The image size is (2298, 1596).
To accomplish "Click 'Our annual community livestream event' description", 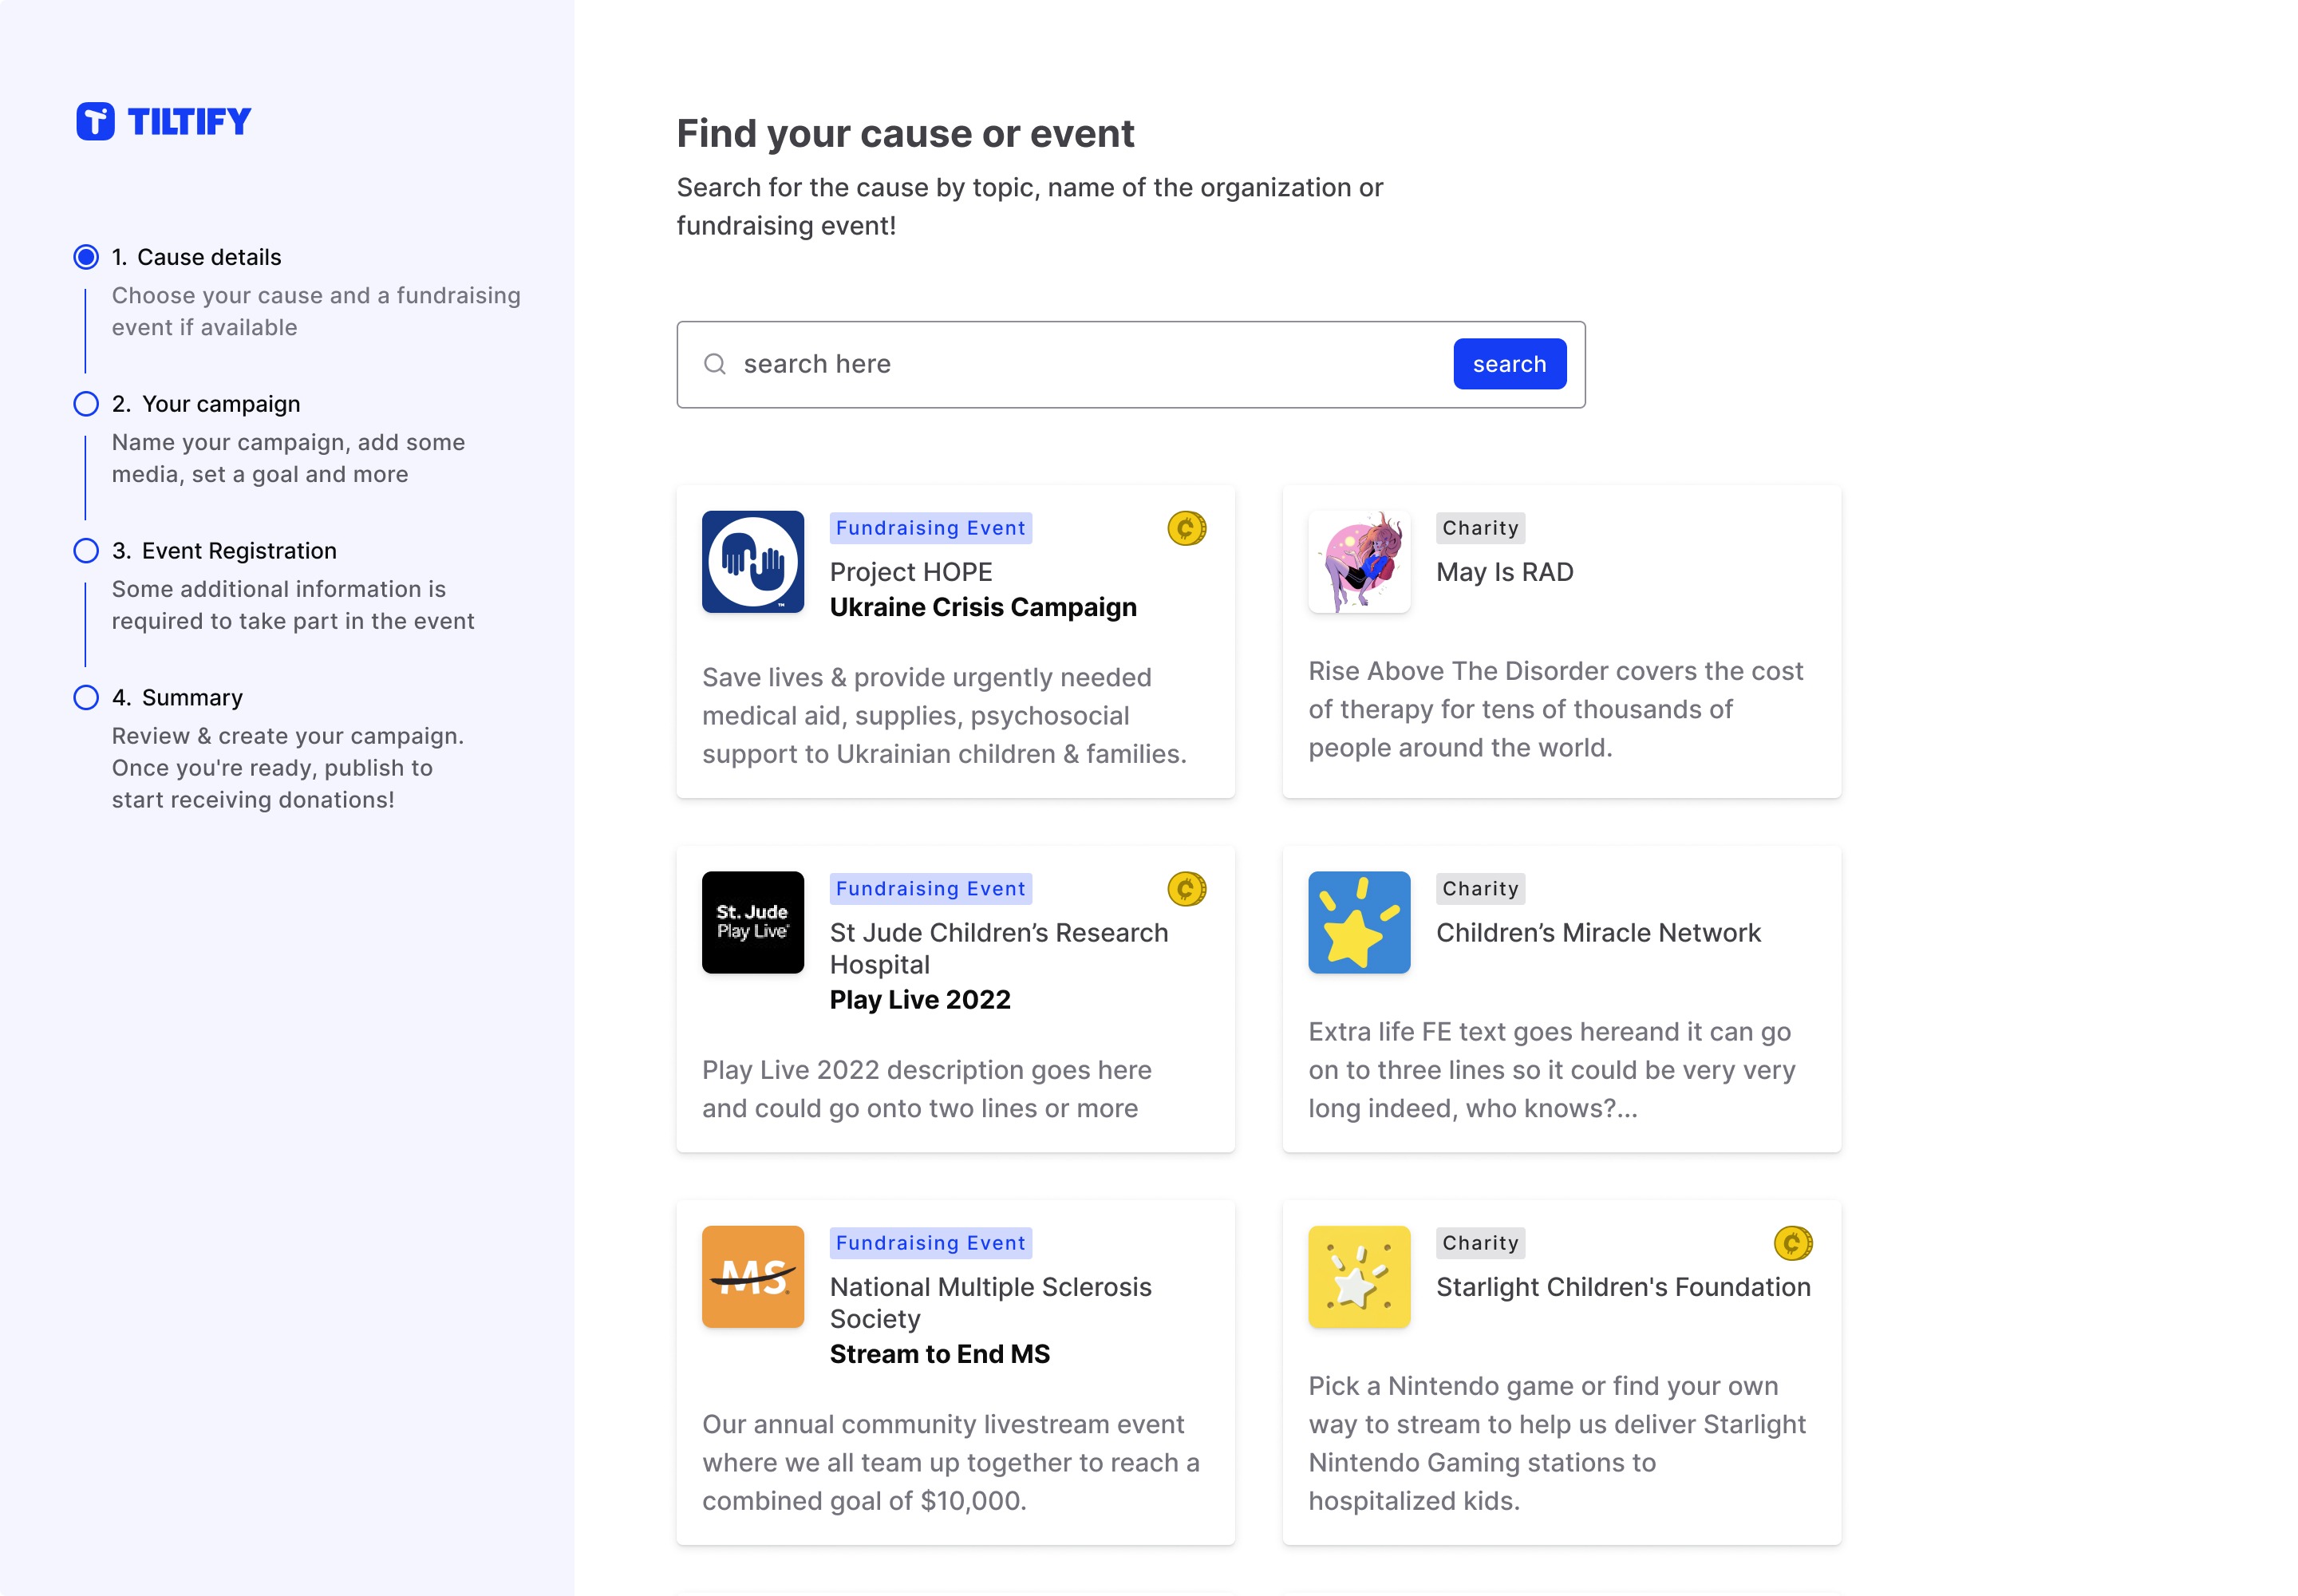I will [x=950, y=1463].
